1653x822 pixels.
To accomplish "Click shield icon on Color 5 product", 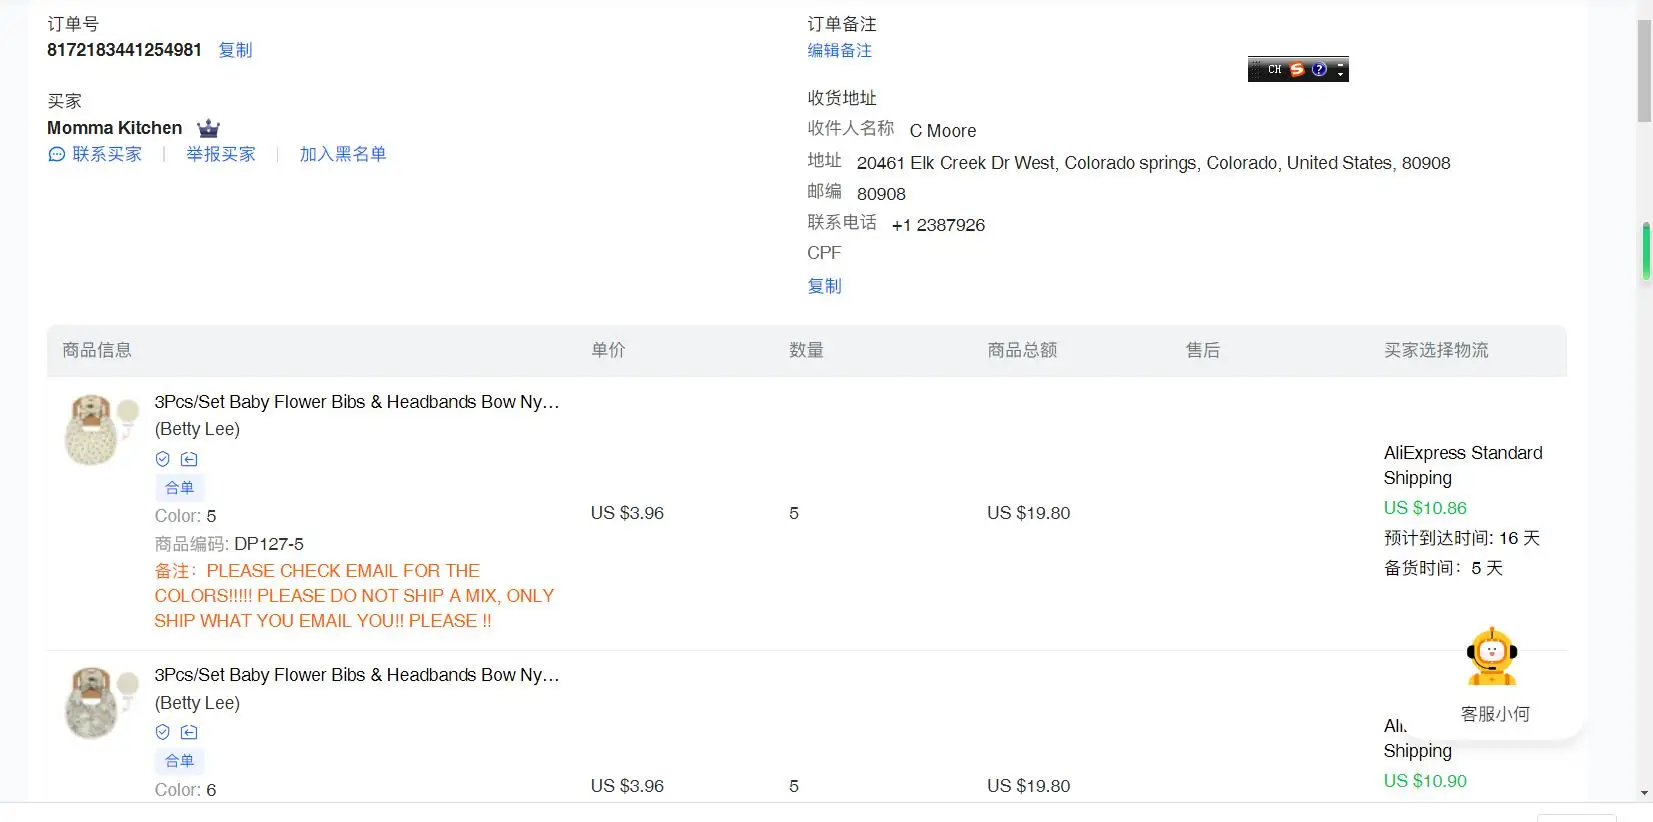I will pyautogui.click(x=163, y=459).
